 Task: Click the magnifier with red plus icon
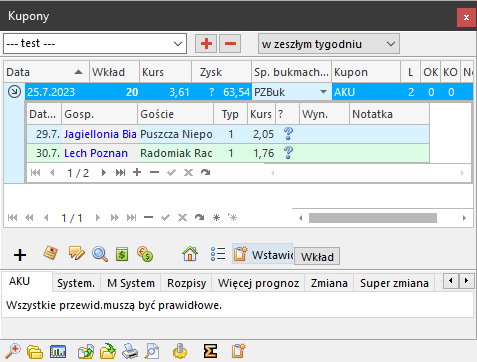13,351
